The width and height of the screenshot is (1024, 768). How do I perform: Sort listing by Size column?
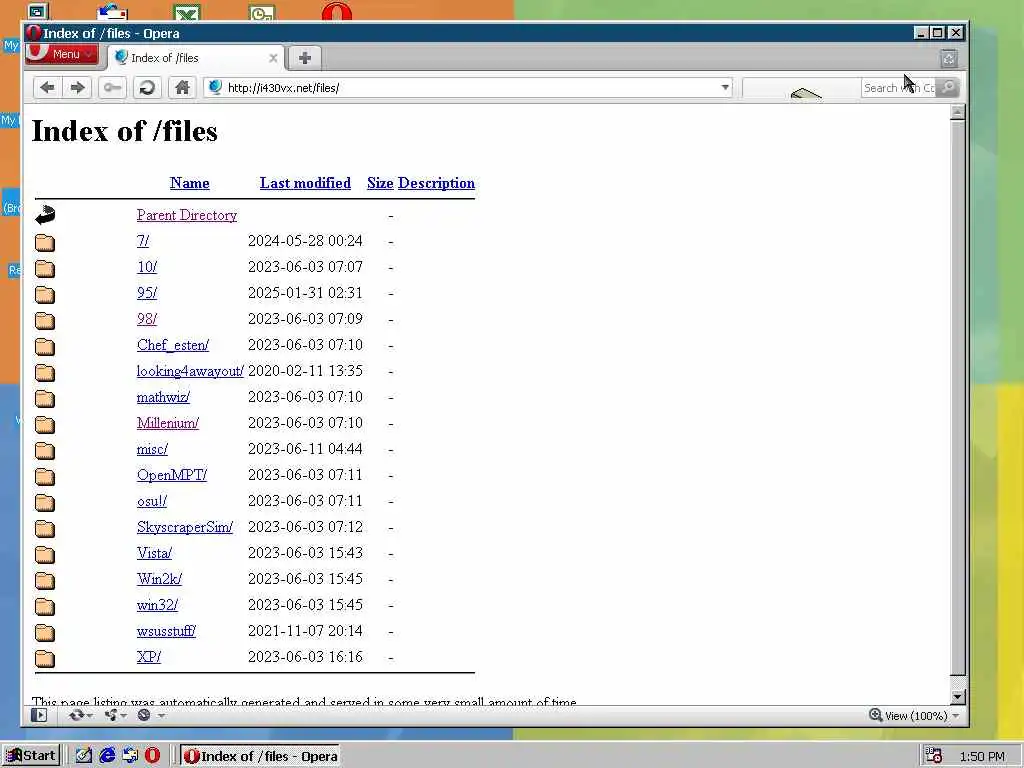pyautogui.click(x=380, y=183)
